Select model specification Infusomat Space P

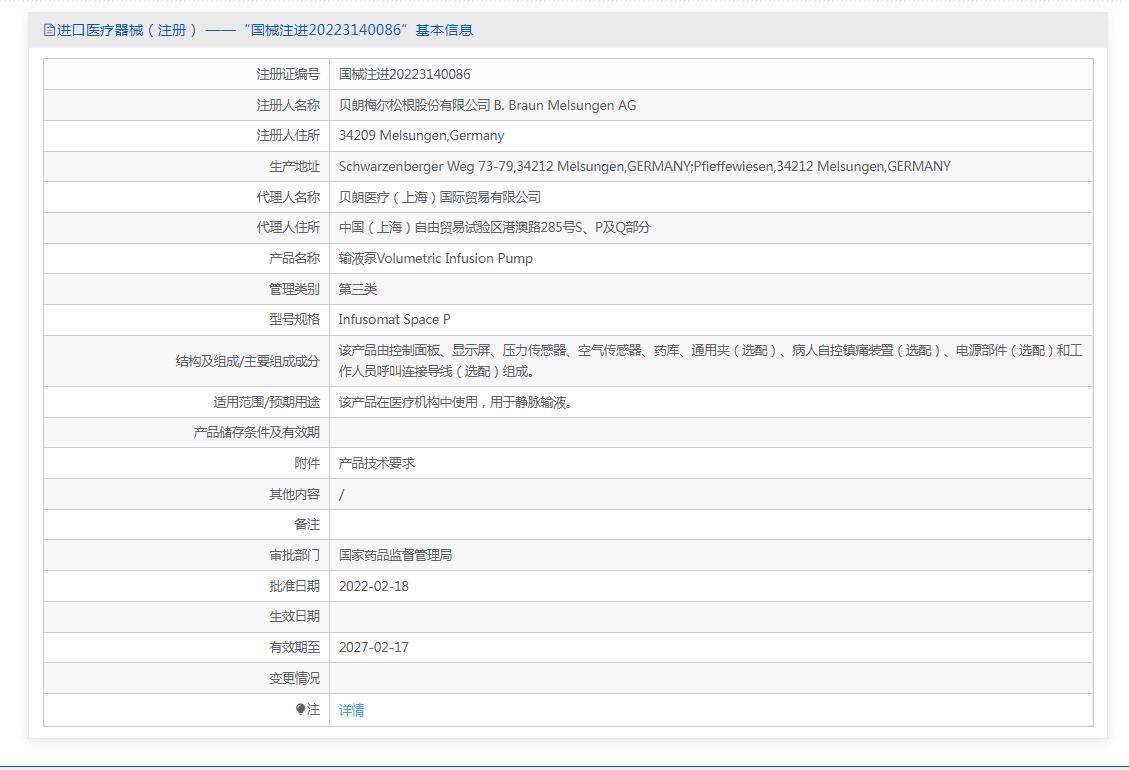tap(394, 319)
